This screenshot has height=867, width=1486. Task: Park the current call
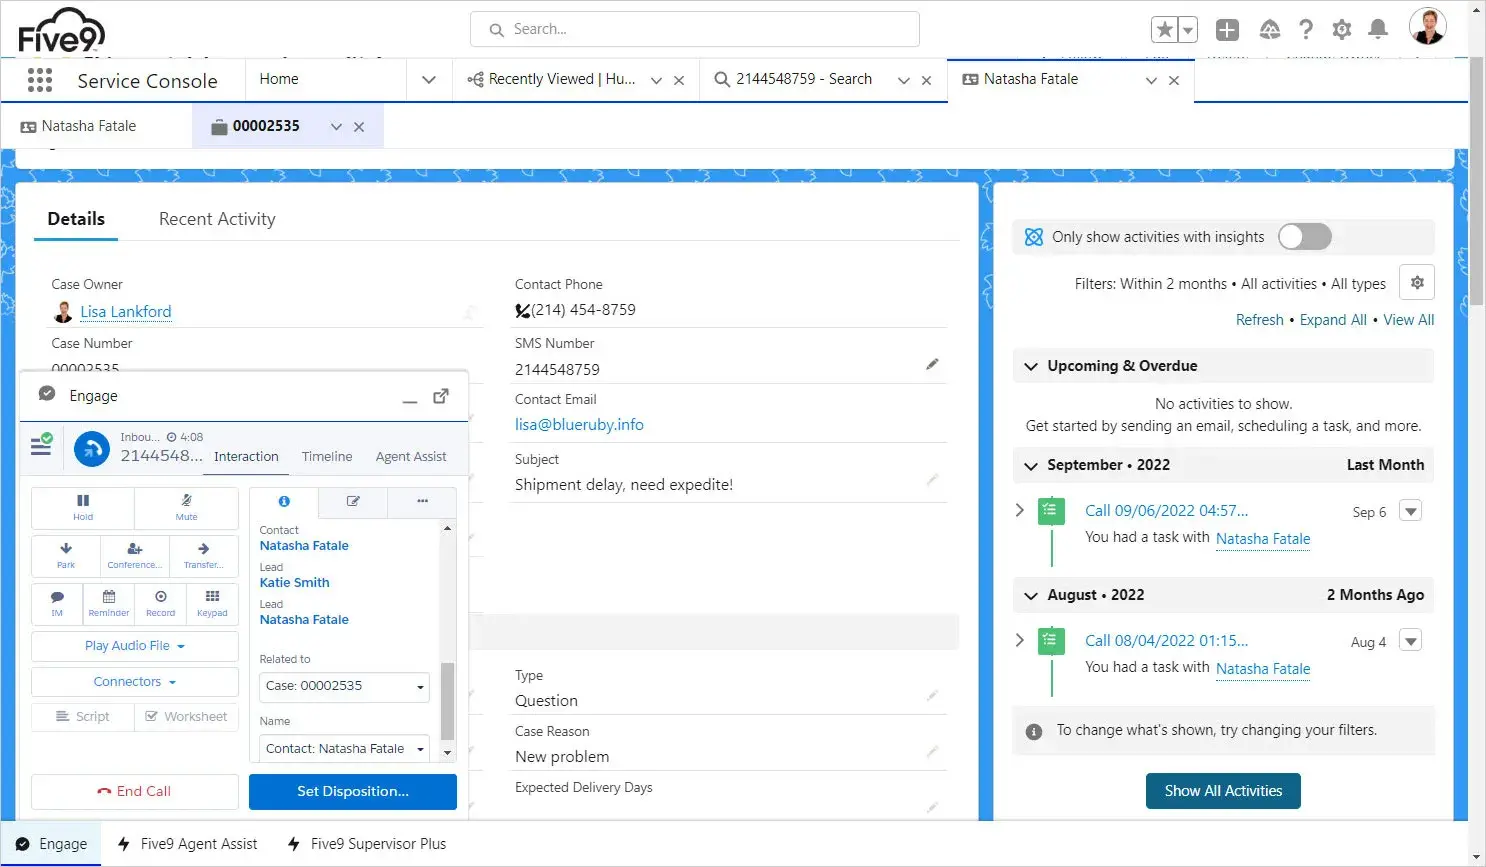pos(65,556)
